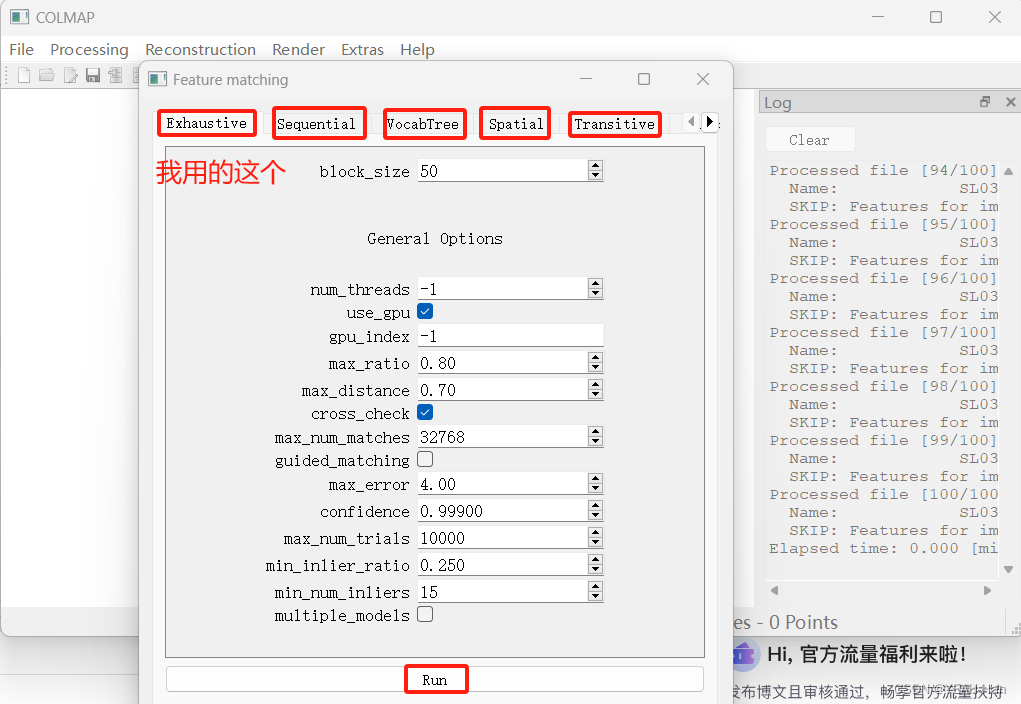Increase confidence with the up arrow
The width and height of the screenshot is (1021, 704).
[x=595, y=505]
